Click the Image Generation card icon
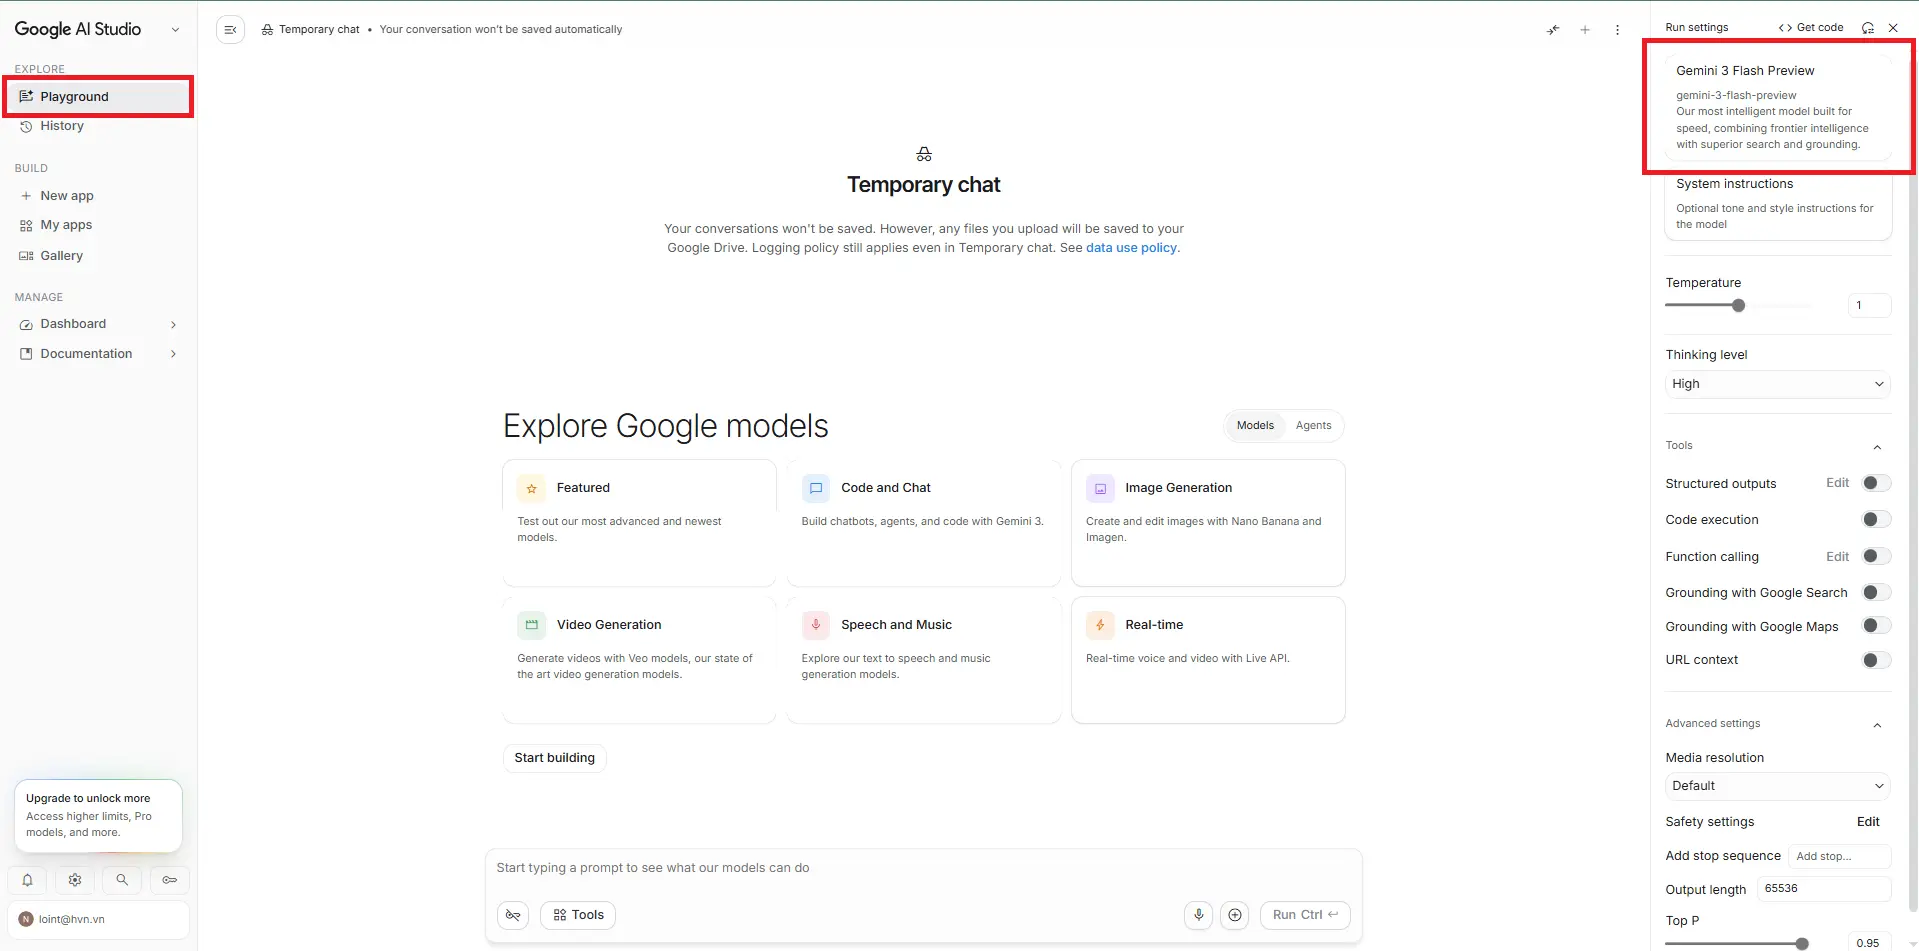Viewport: 1919px width, 951px height. coord(1100,488)
